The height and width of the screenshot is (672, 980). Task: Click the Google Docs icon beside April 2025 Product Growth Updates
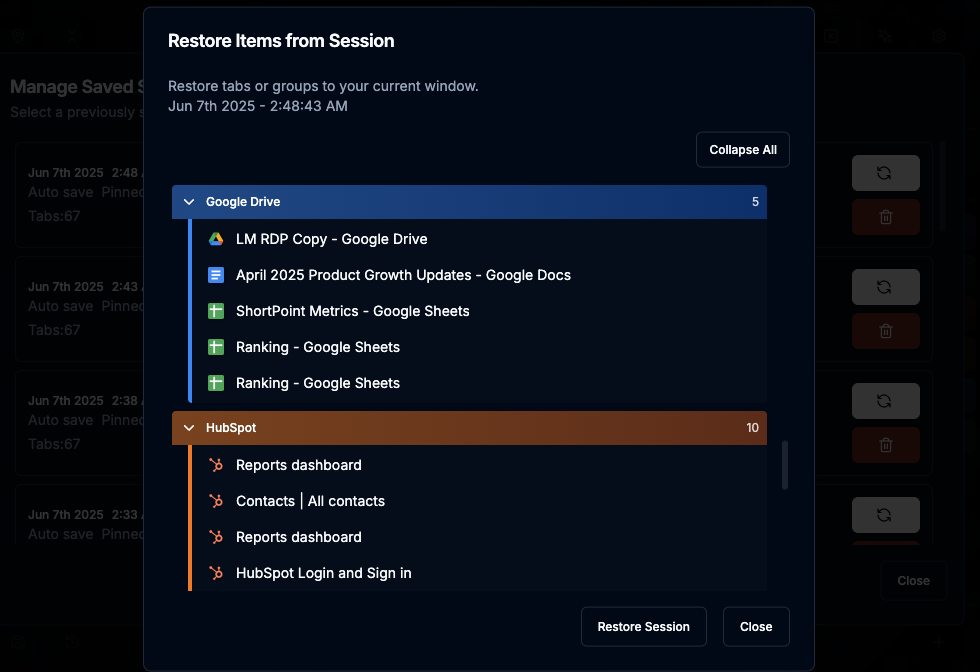[216, 275]
